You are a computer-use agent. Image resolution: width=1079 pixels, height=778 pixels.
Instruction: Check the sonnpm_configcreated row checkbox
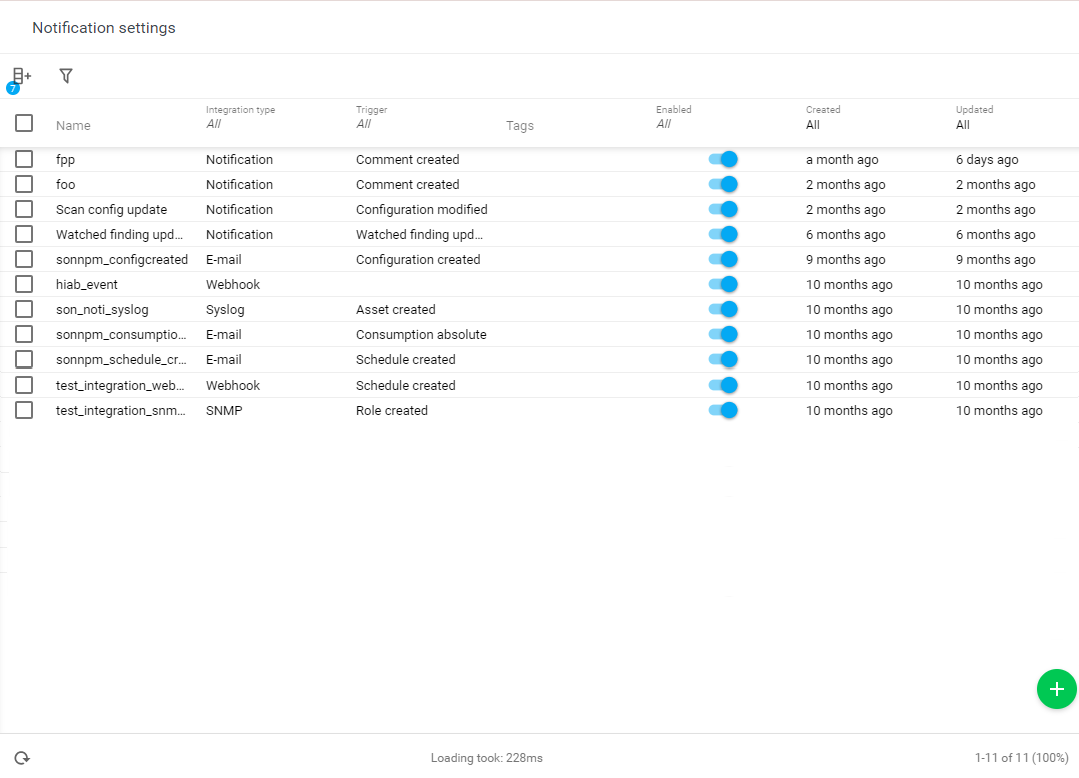pos(24,259)
